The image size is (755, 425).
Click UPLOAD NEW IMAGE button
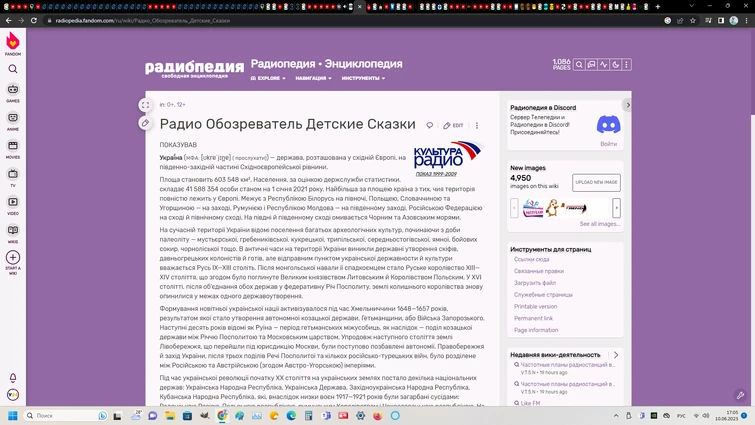(x=596, y=182)
